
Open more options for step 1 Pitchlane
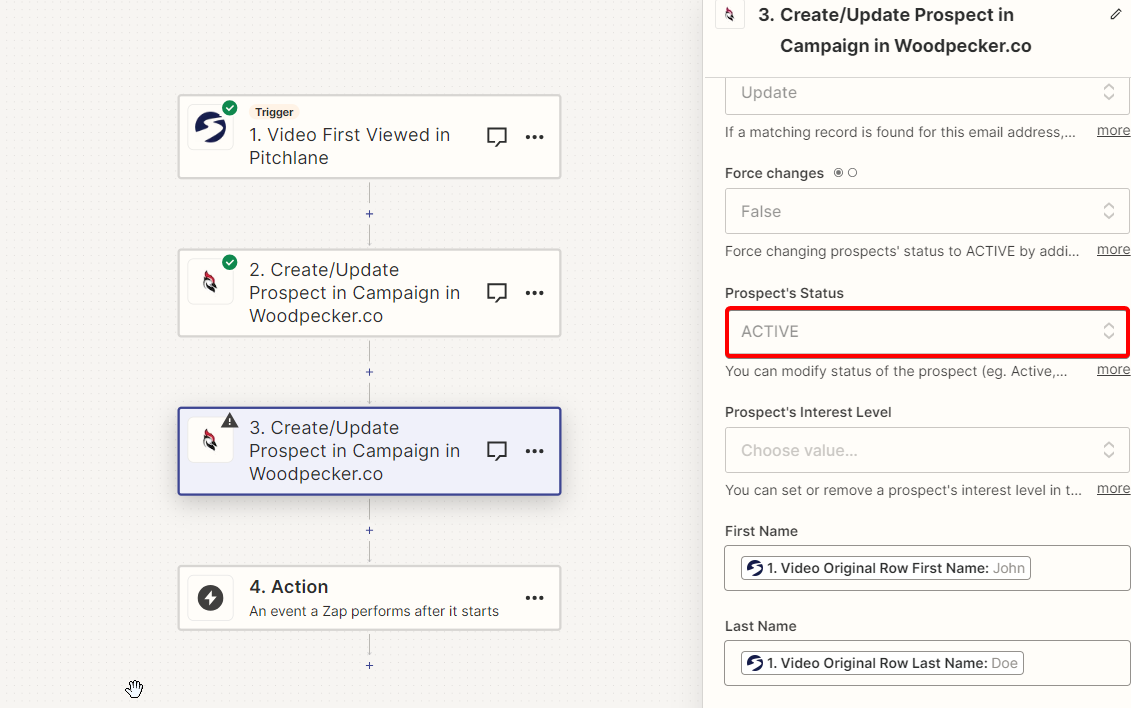tap(534, 137)
